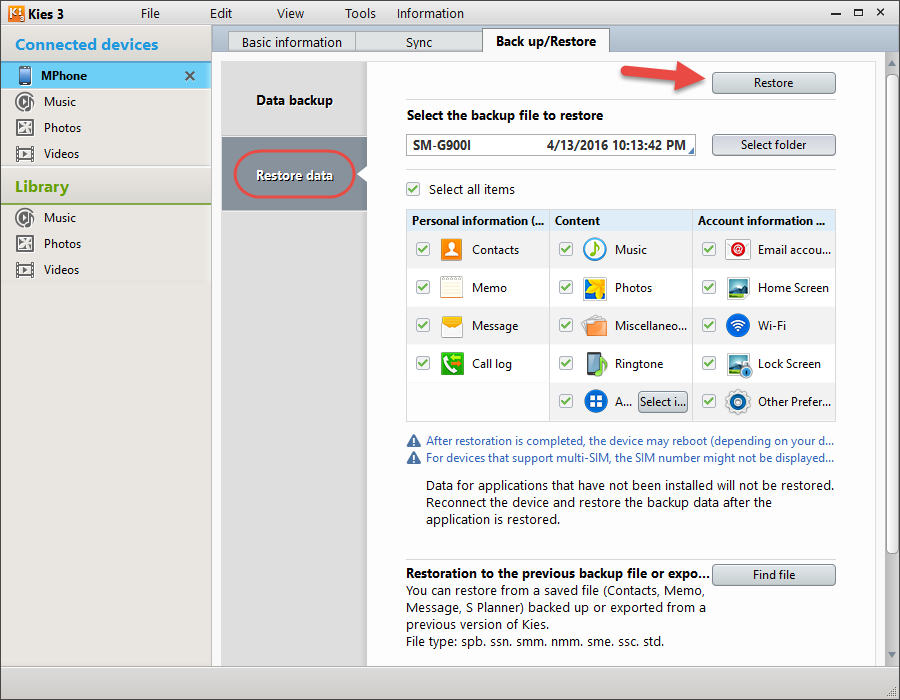900x700 pixels.
Task: Click the Photos icon under Library
Action: click(x=25, y=244)
